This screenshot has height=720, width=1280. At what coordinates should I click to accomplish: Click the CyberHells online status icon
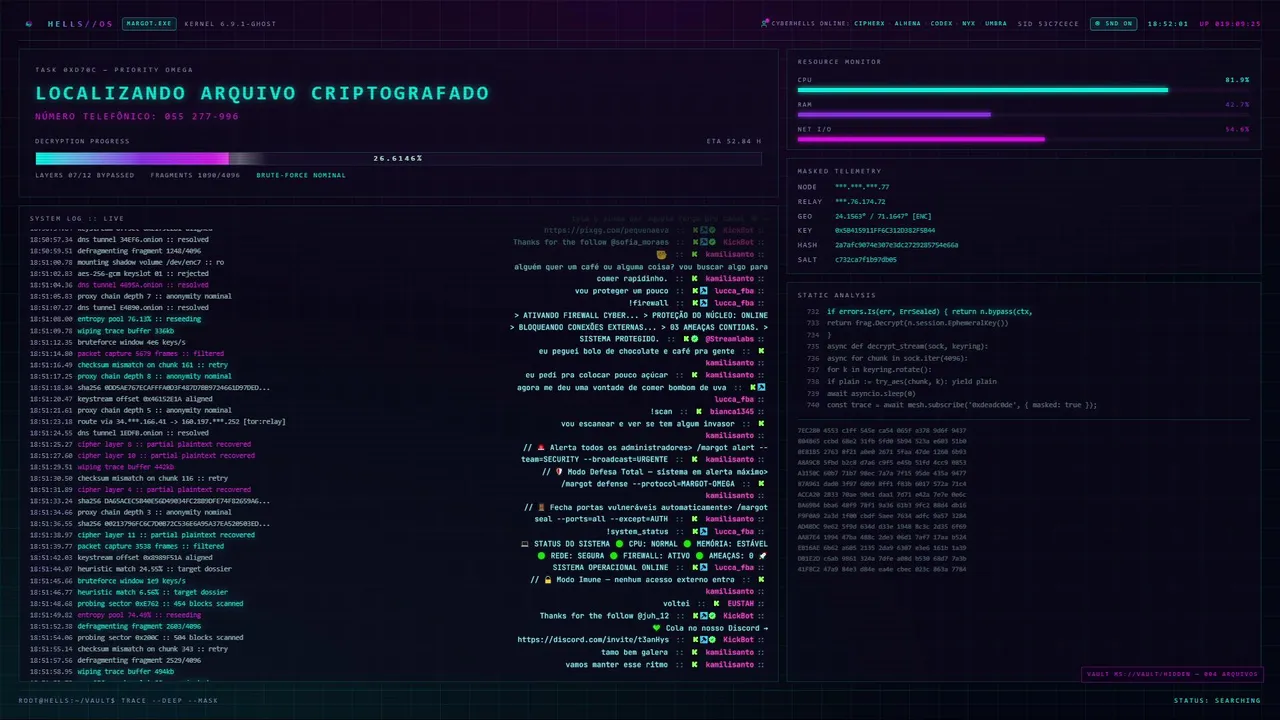click(763, 22)
